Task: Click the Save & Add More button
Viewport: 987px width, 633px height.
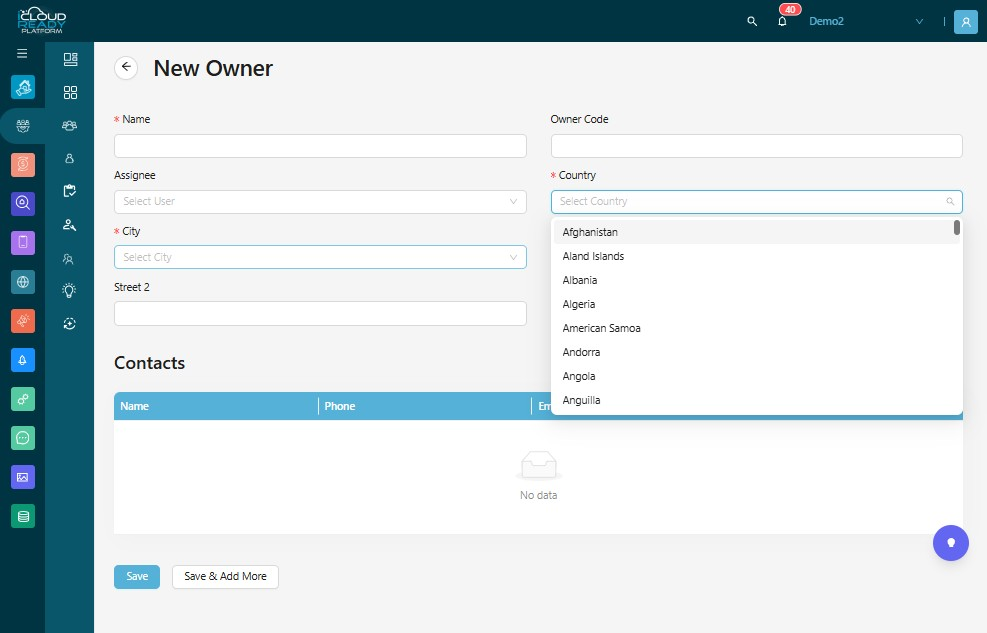Action: [x=225, y=576]
